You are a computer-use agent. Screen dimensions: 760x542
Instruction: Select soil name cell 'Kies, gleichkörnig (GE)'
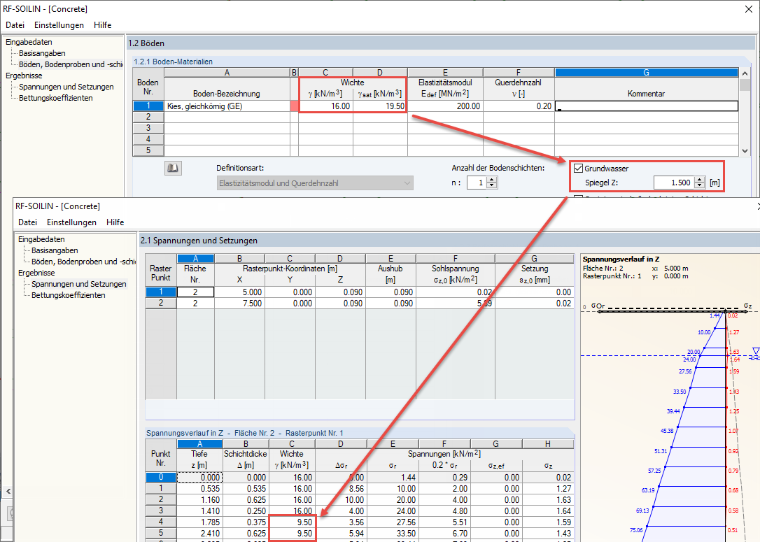click(x=227, y=106)
